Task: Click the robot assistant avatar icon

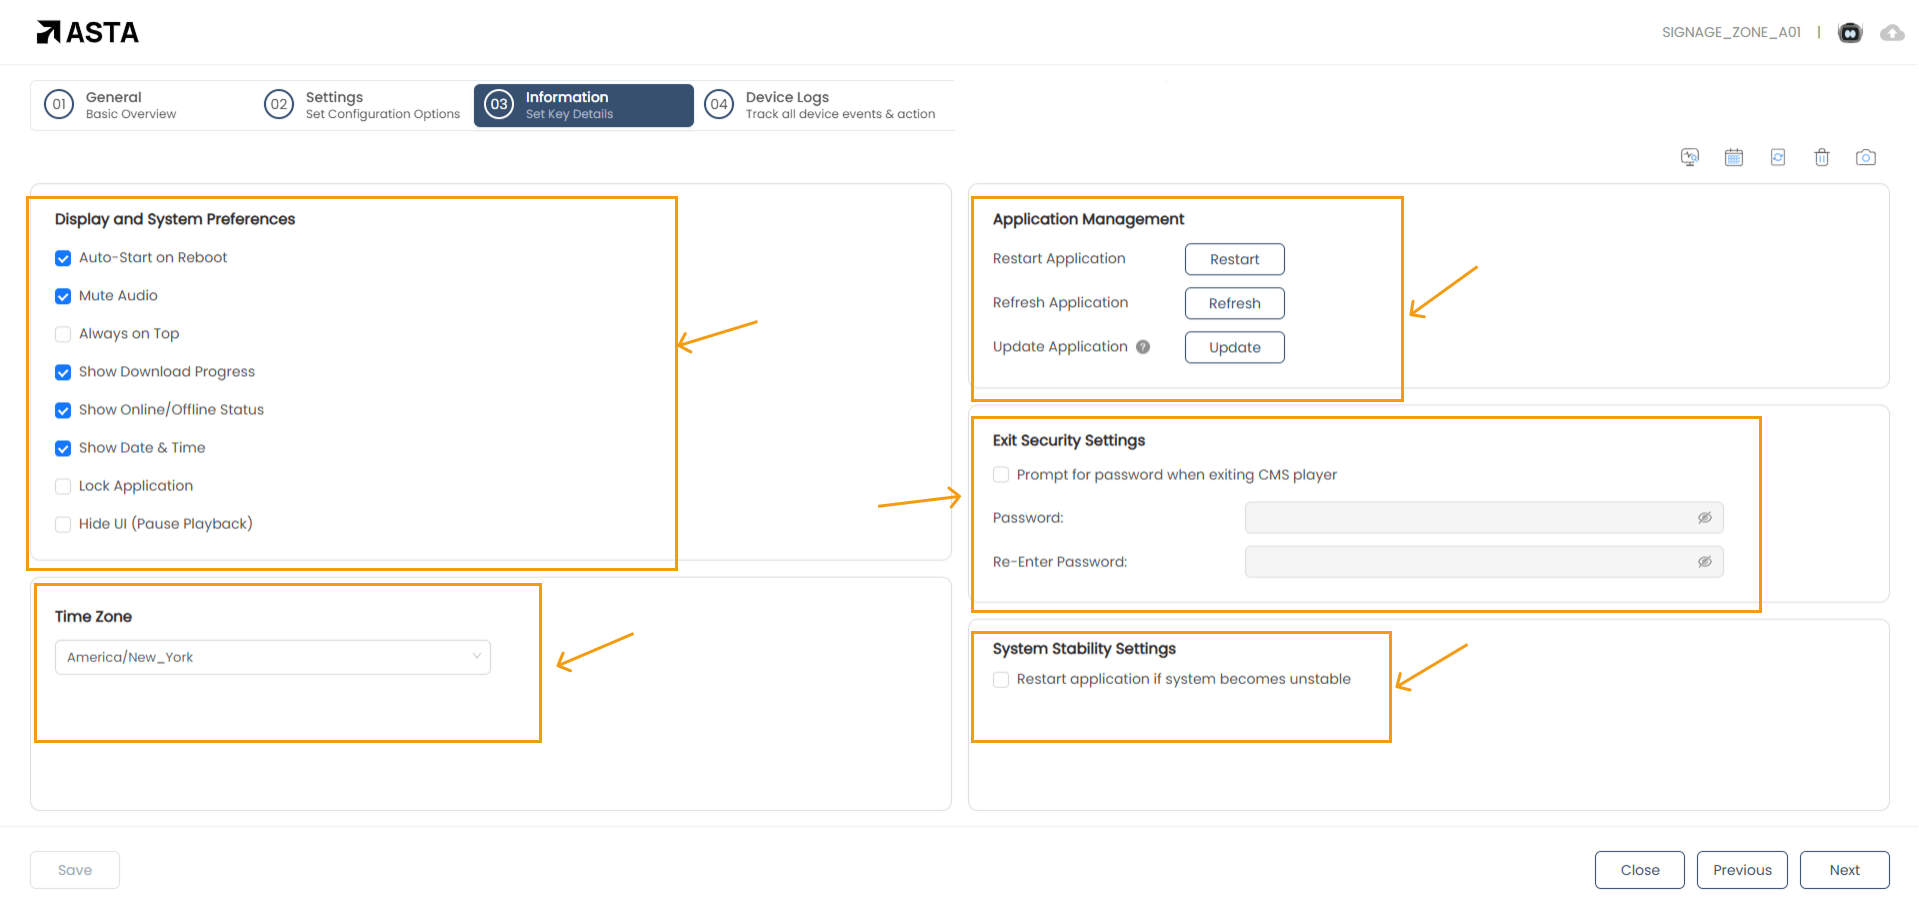Action: click(x=1850, y=33)
